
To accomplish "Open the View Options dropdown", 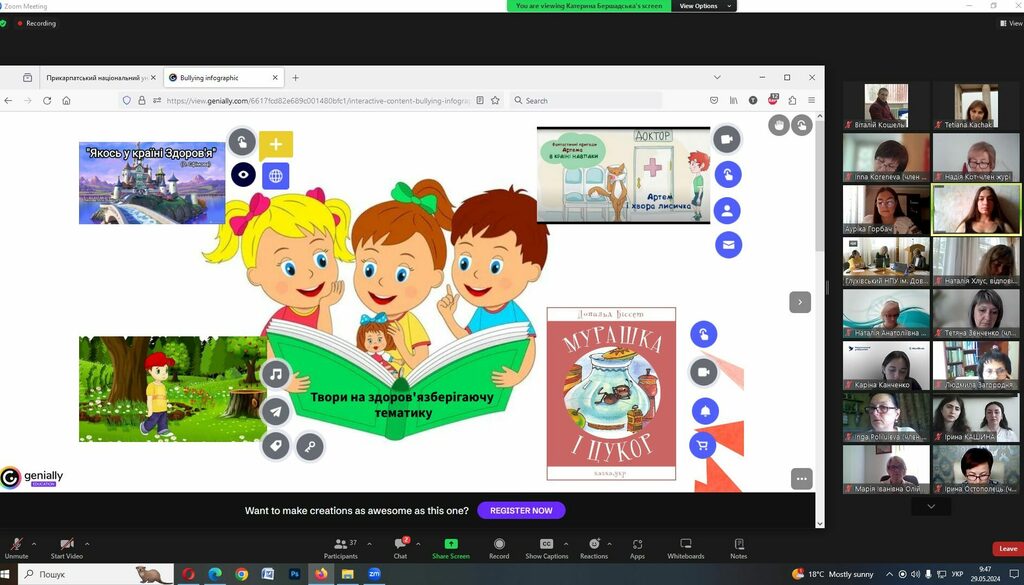I will (704, 6).
